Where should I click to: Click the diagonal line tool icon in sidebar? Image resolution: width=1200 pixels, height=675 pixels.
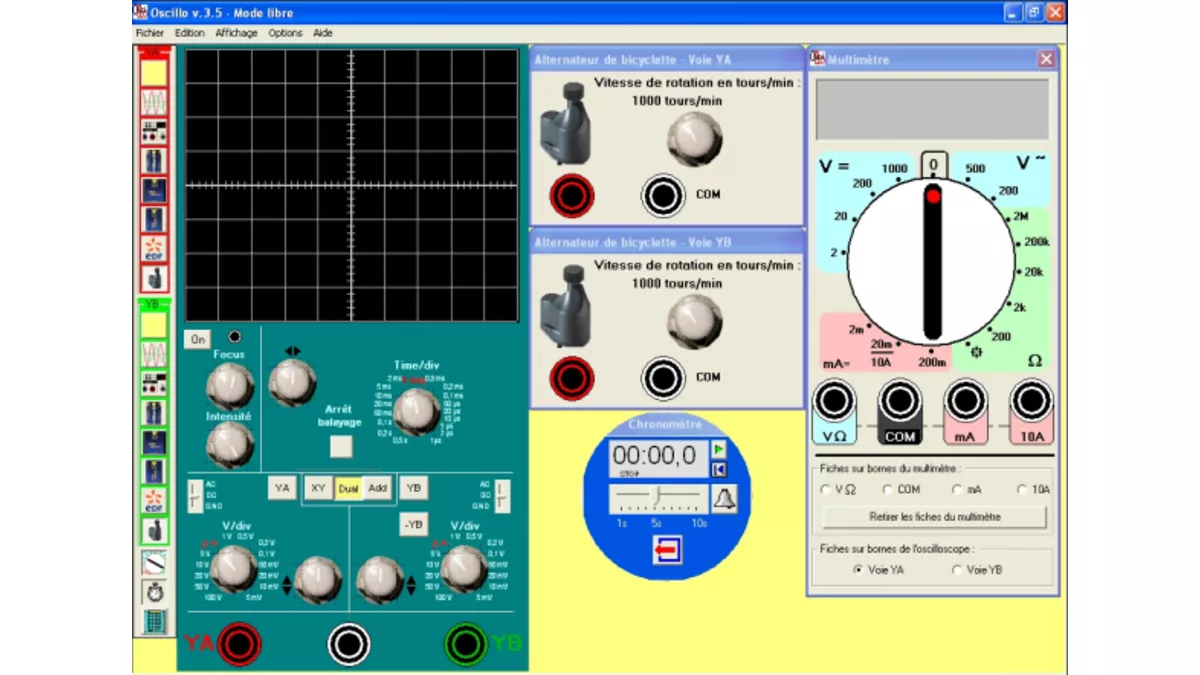click(154, 563)
